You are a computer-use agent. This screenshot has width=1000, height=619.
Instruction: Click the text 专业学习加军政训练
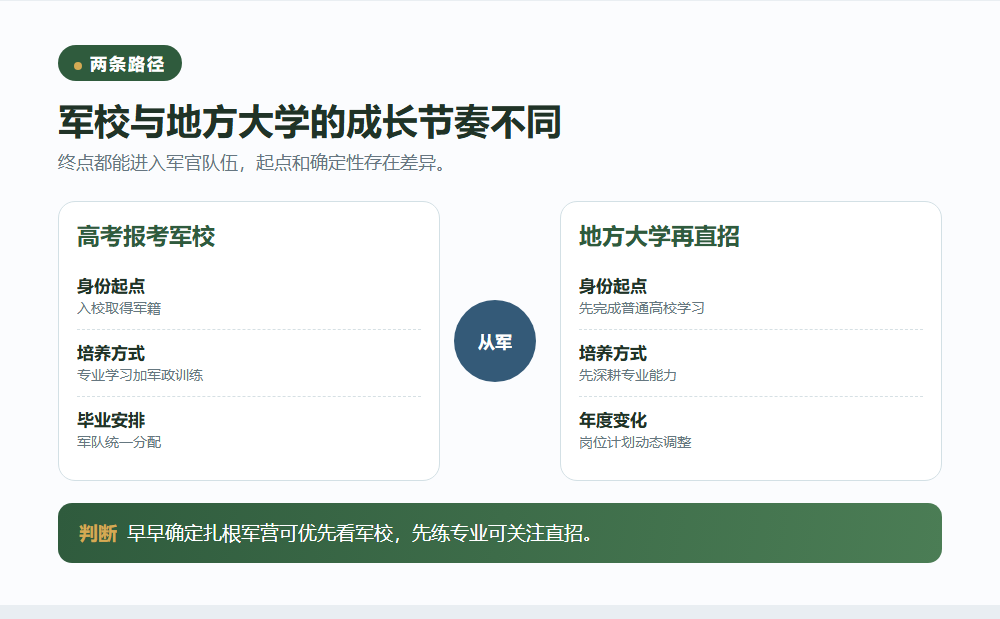140,375
